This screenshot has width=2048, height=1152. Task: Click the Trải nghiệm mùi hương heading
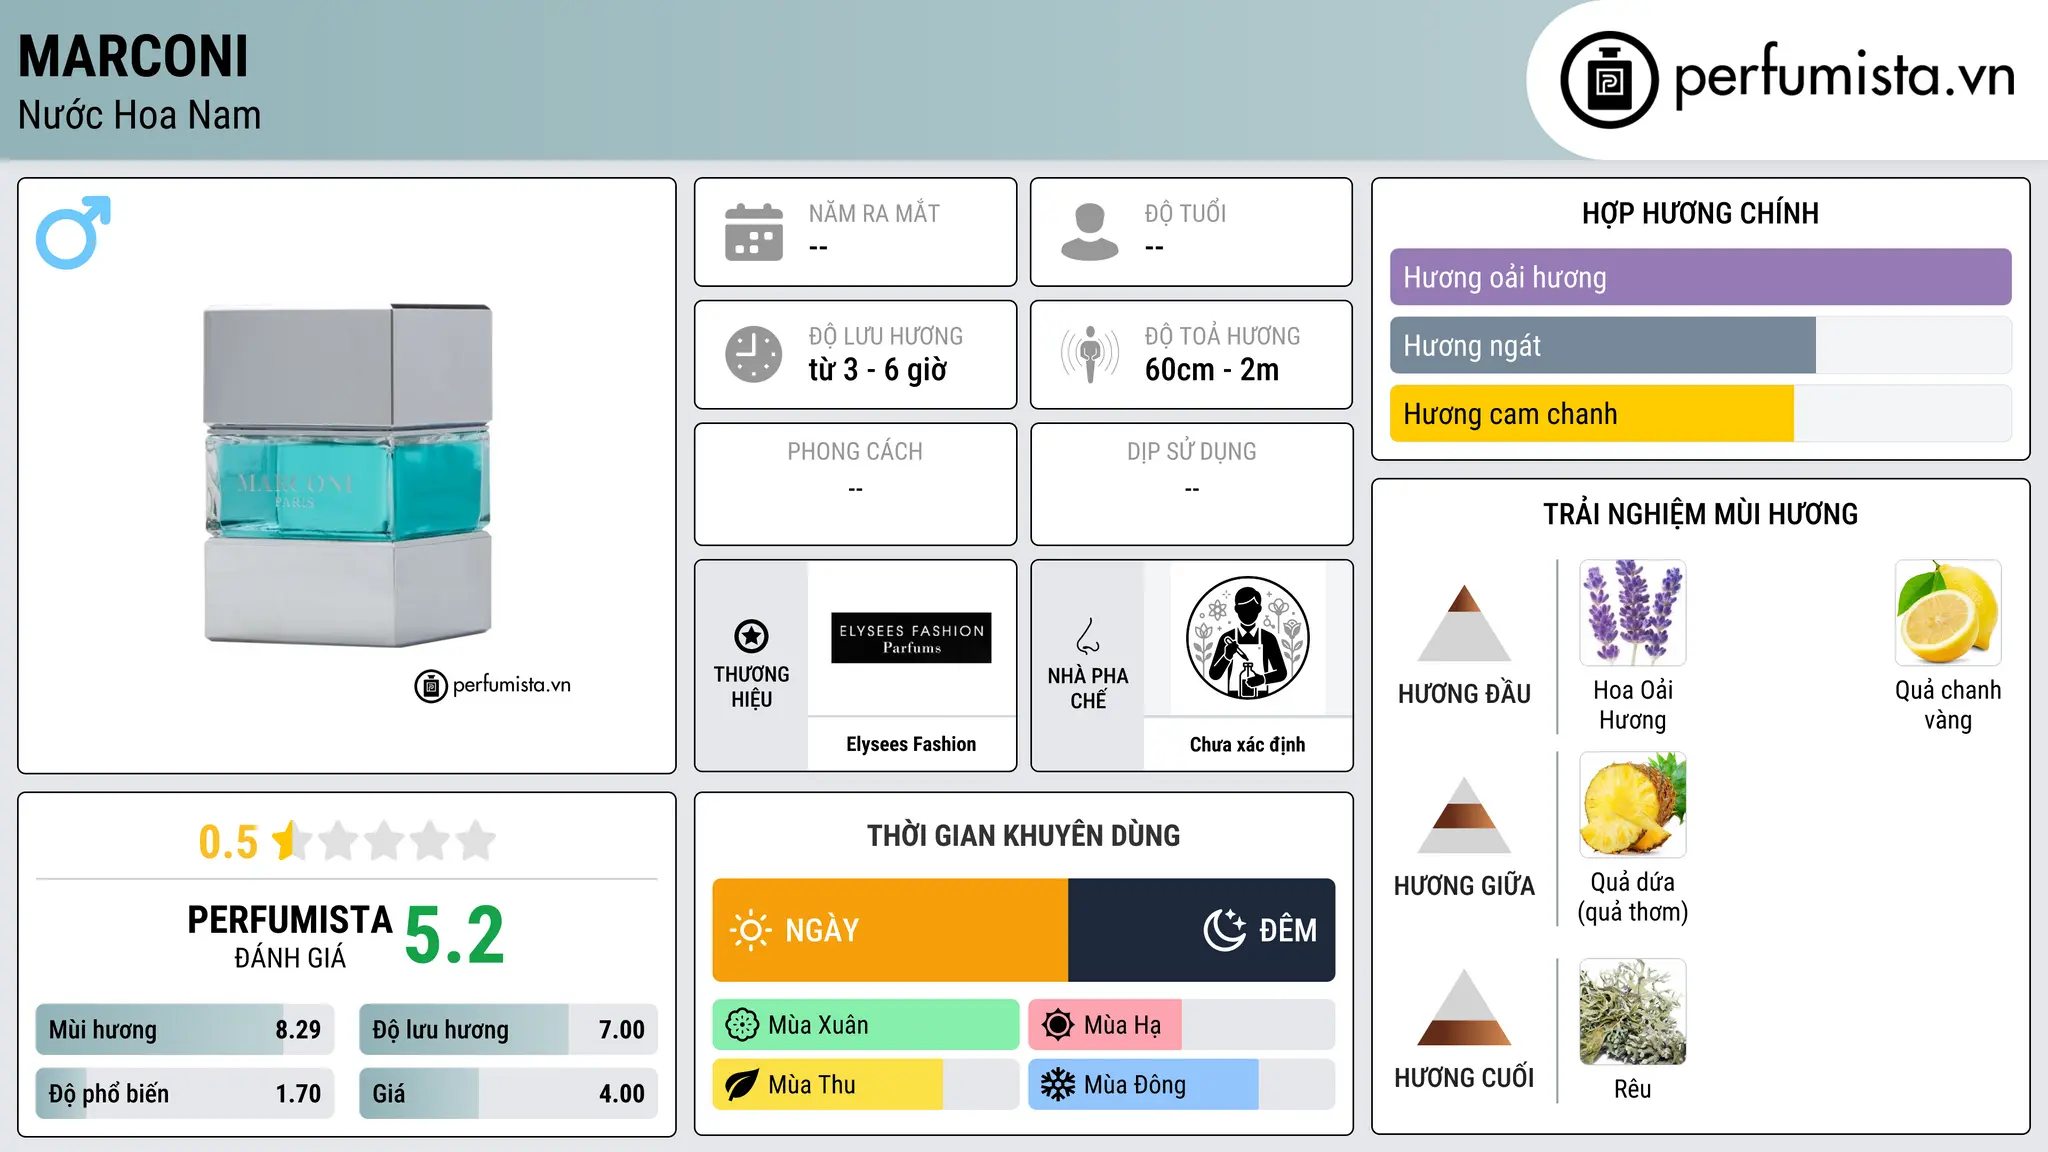pyautogui.click(x=1700, y=514)
